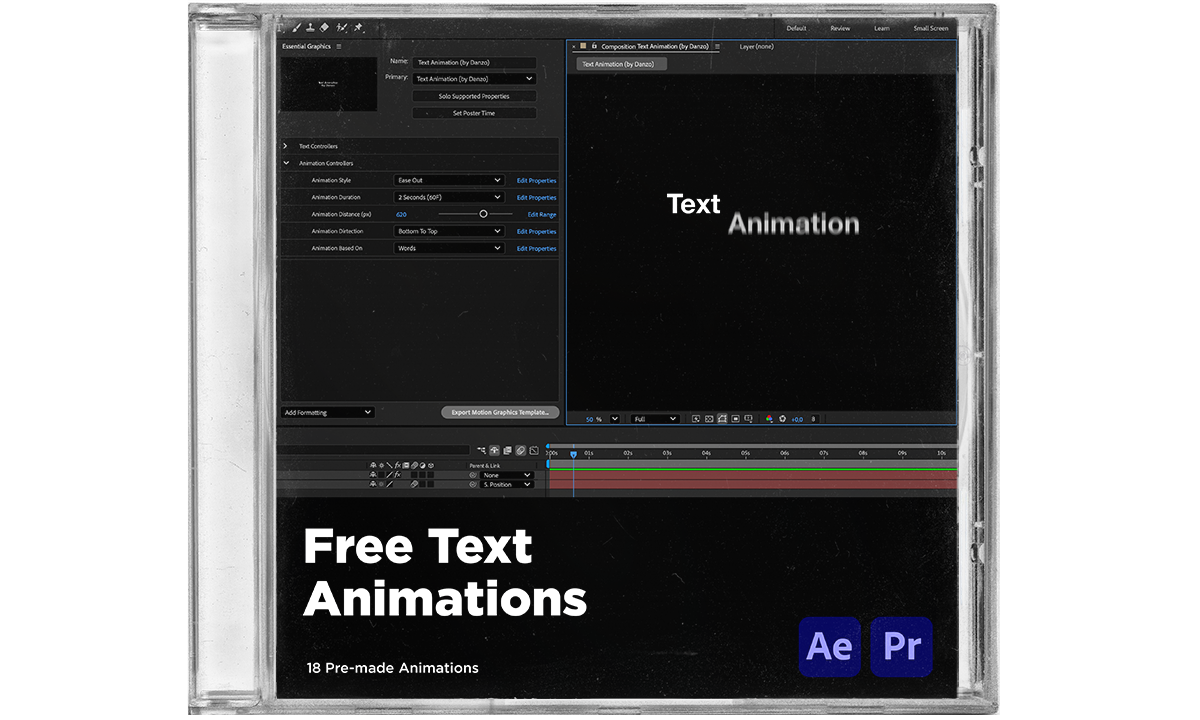Select the Clone Stamp tool
Image resolution: width=1200 pixels, height=720 pixels.
(310, 28)
